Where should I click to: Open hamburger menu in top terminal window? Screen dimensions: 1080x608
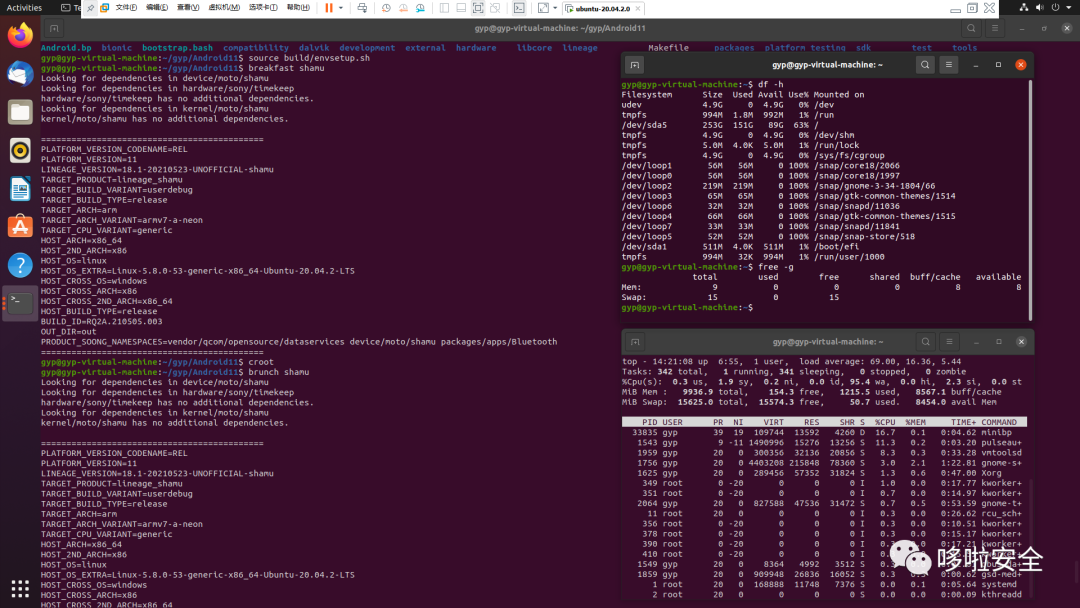[x=949, y=342]
